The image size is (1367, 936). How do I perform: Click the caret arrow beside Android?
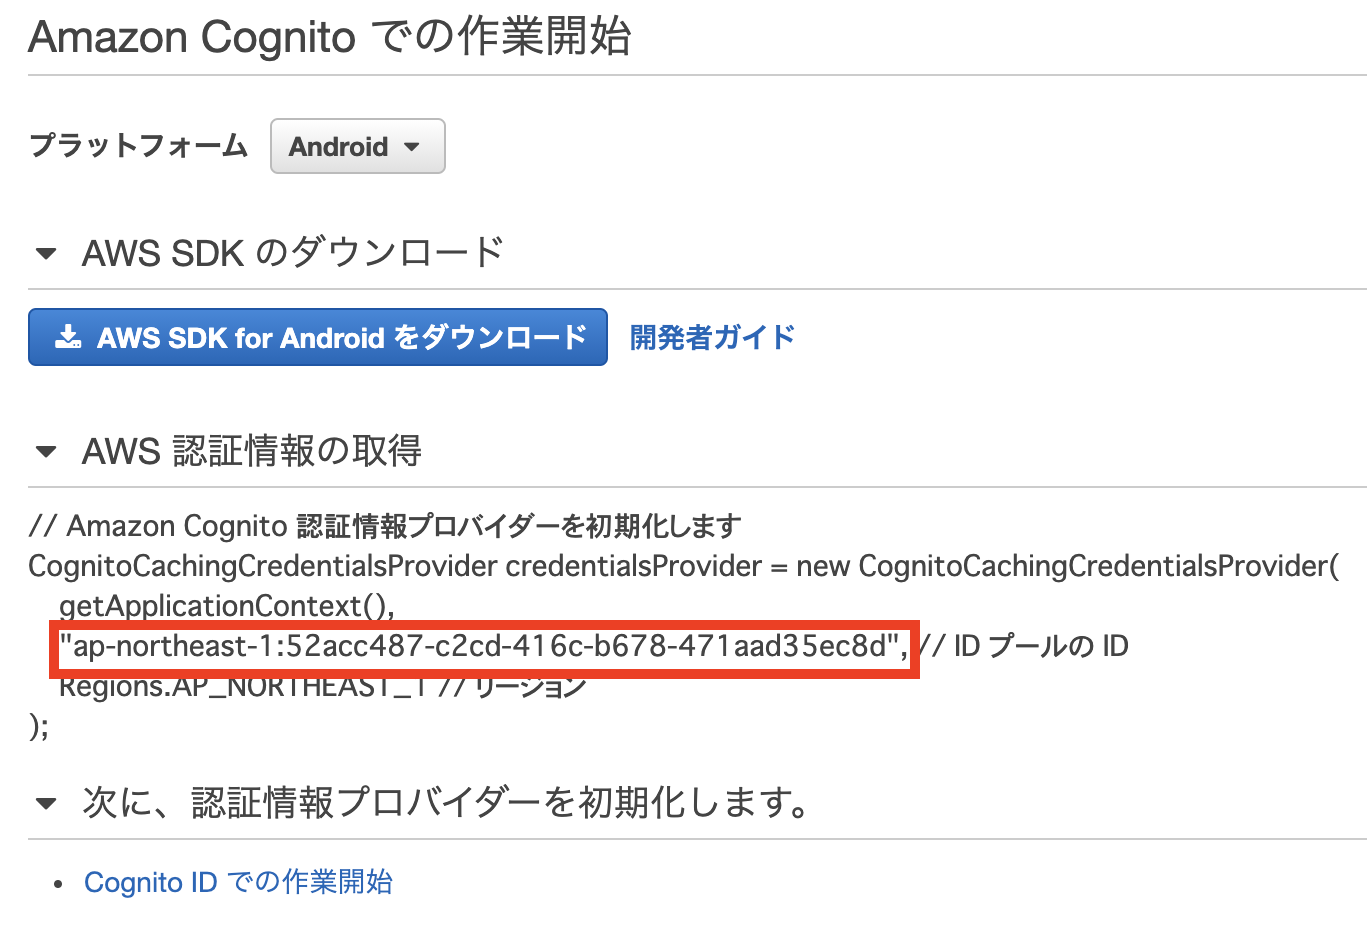pos(412,147)
